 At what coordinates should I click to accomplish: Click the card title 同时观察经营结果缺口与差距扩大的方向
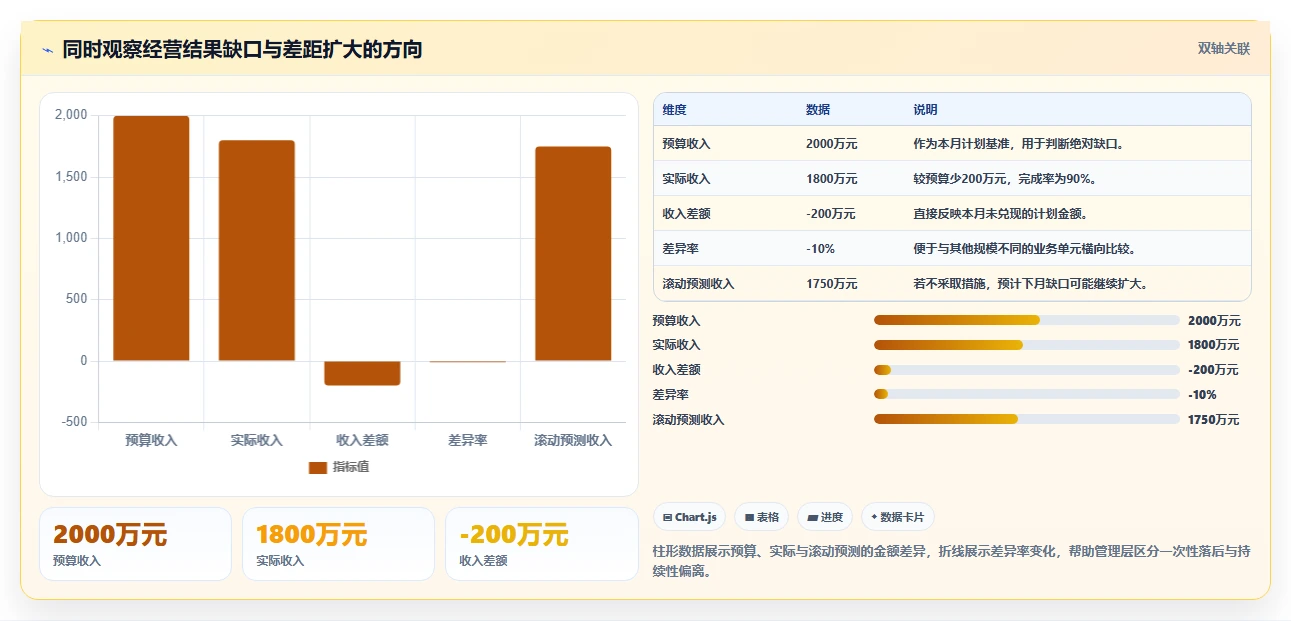click(242, 49)
